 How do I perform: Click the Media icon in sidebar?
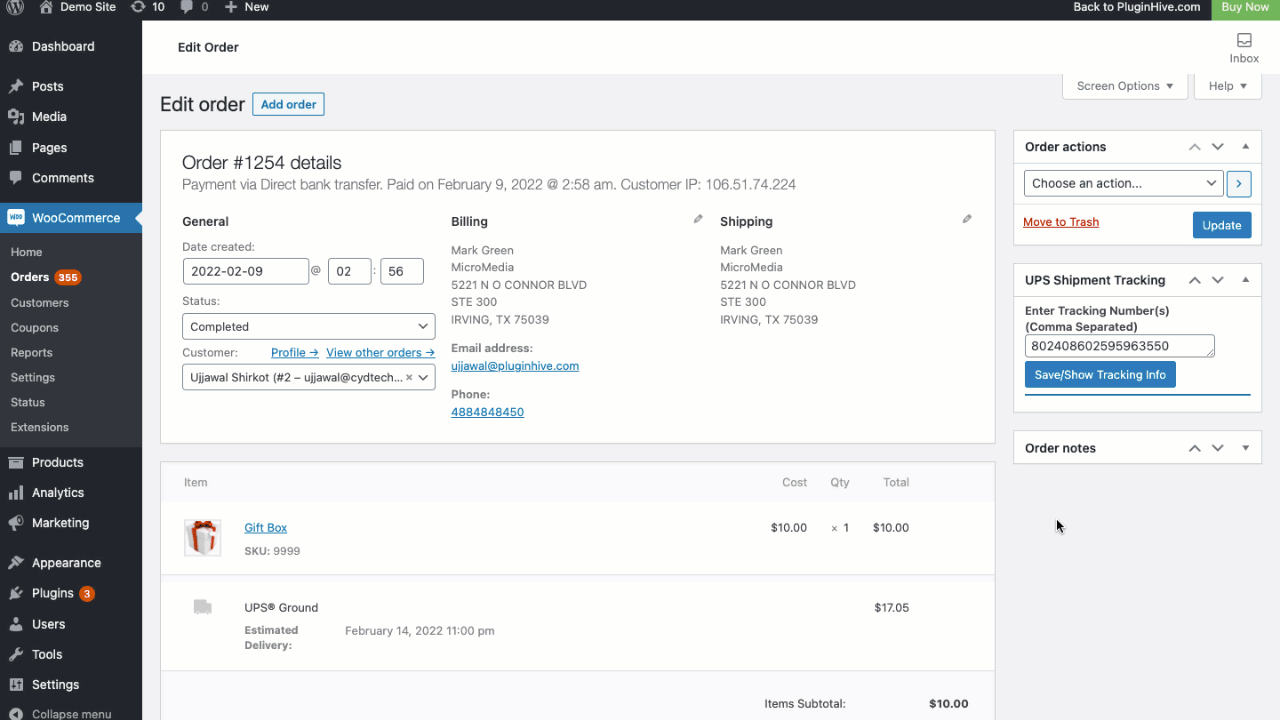tap(16, 117)
